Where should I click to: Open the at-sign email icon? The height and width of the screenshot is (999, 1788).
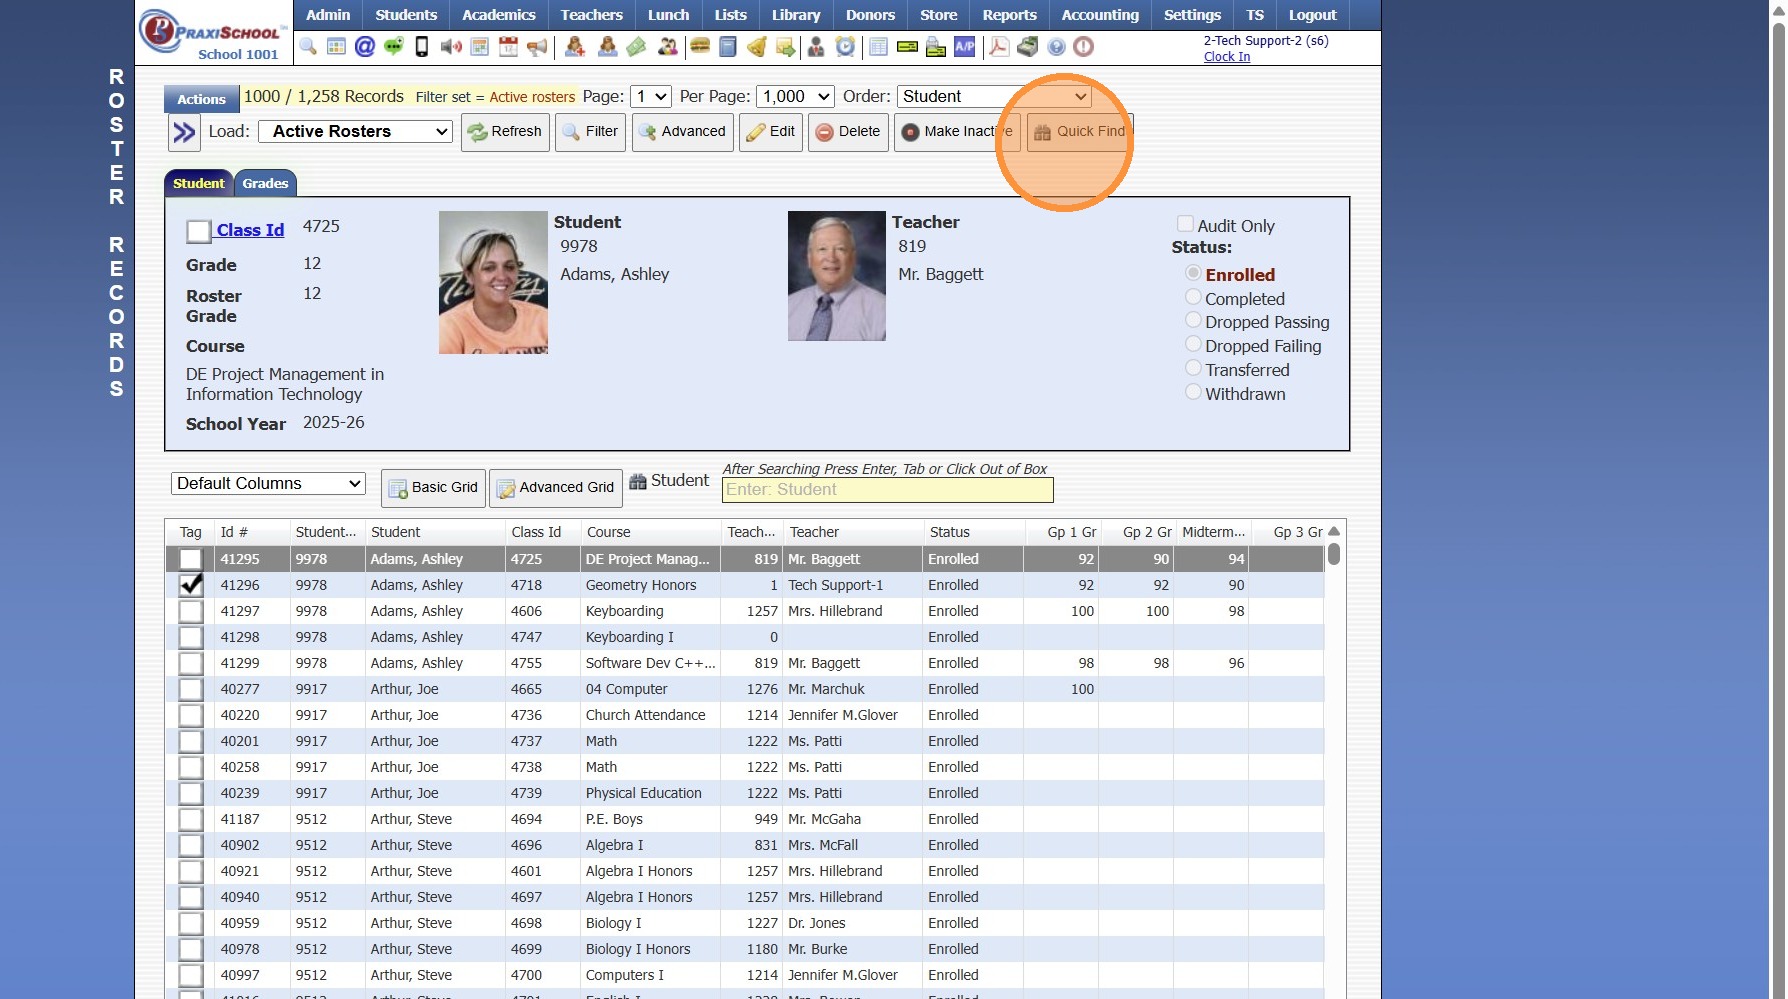(x=365, y=47)
